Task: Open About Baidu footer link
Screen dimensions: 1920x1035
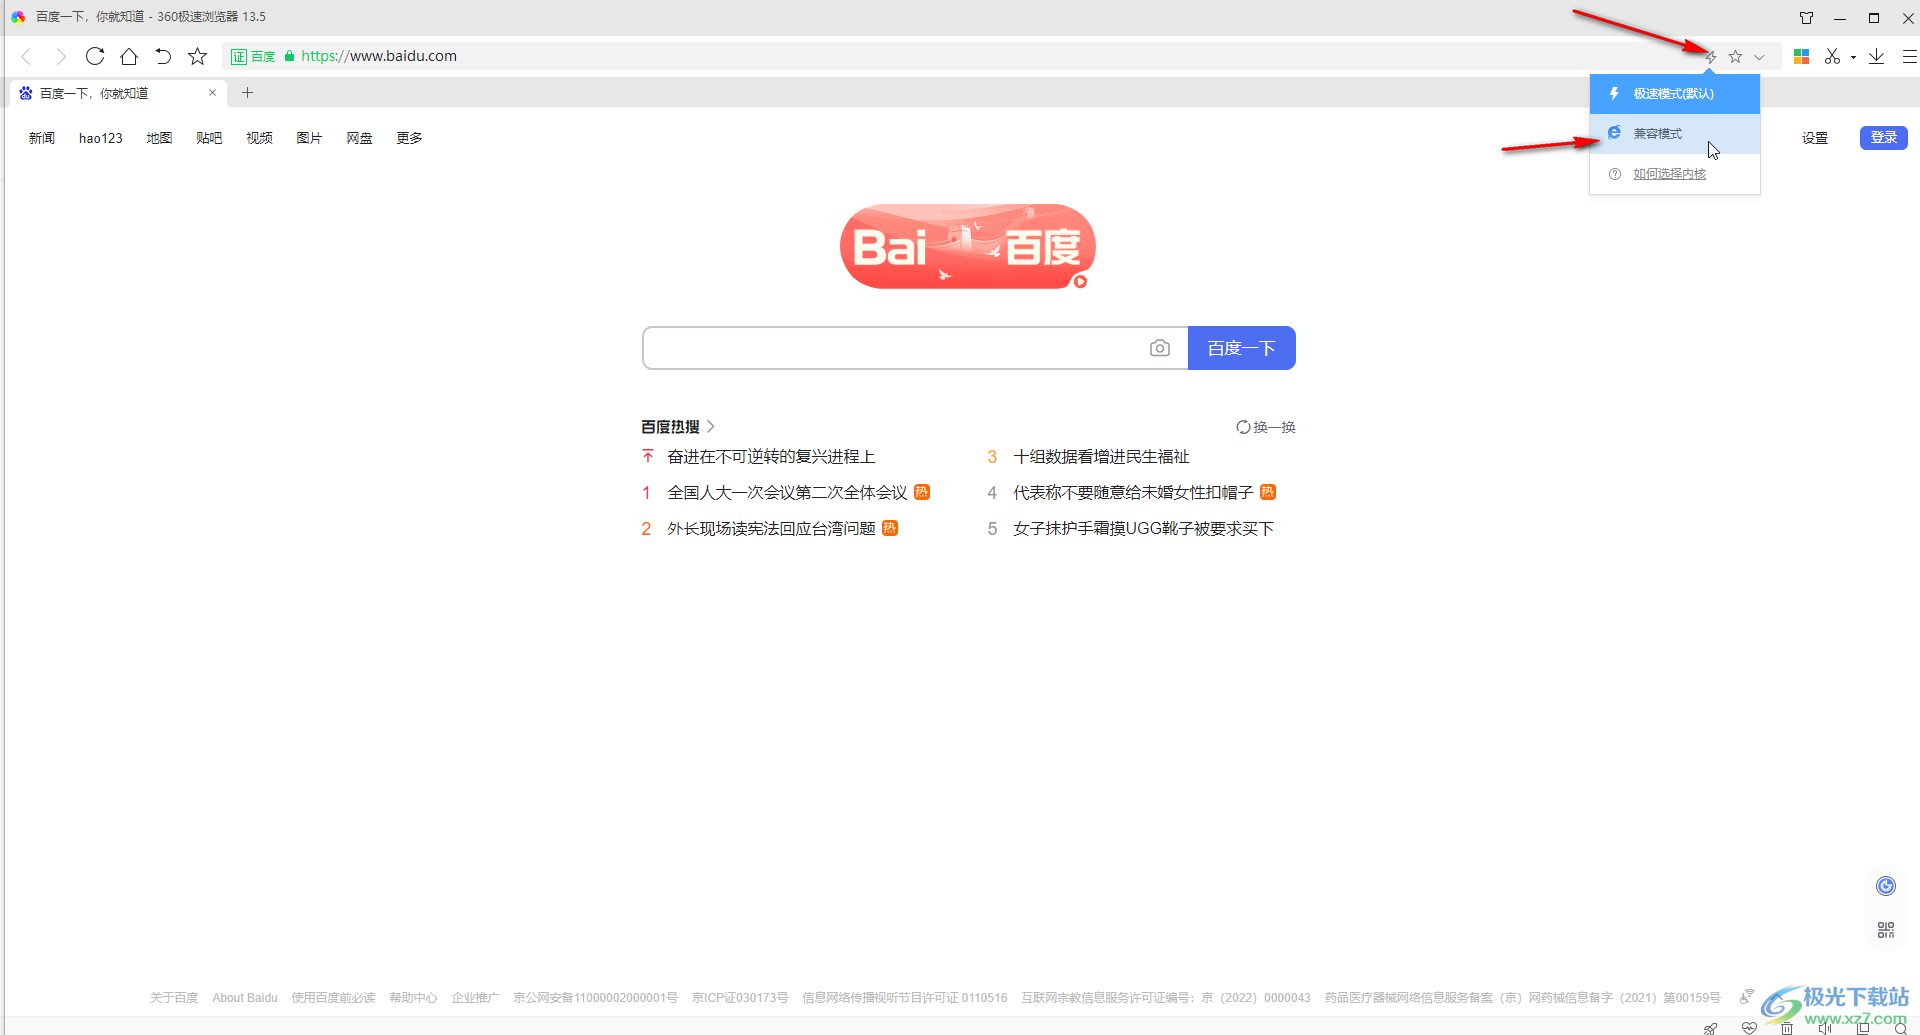Action: [x=245, y=998]
